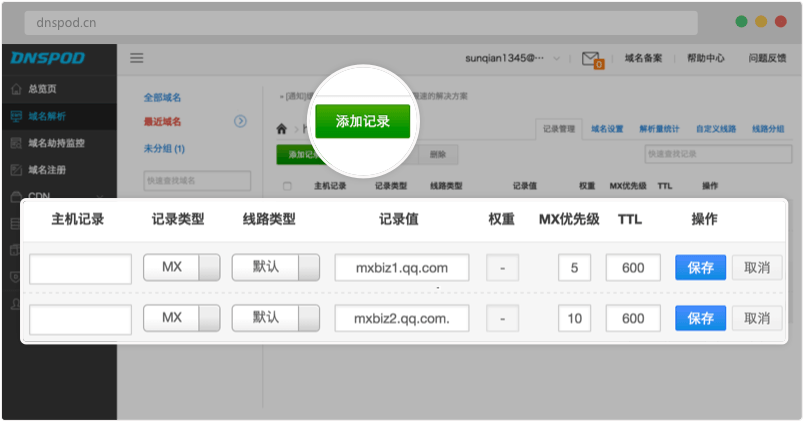Image resolution: width=803 pixels, height=421 pixels.
Task: Open the 默认 line type dropdown in second row
Action: point(276,318)
